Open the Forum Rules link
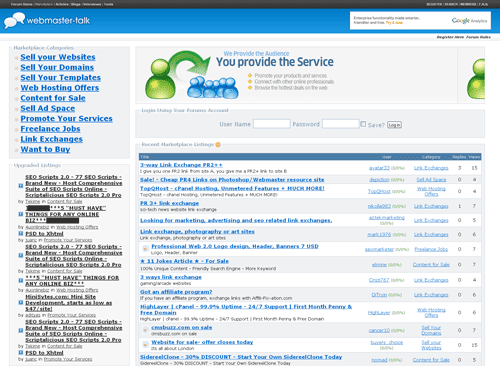The height and width of the screenshot is (366, 500). coord(478,37)
